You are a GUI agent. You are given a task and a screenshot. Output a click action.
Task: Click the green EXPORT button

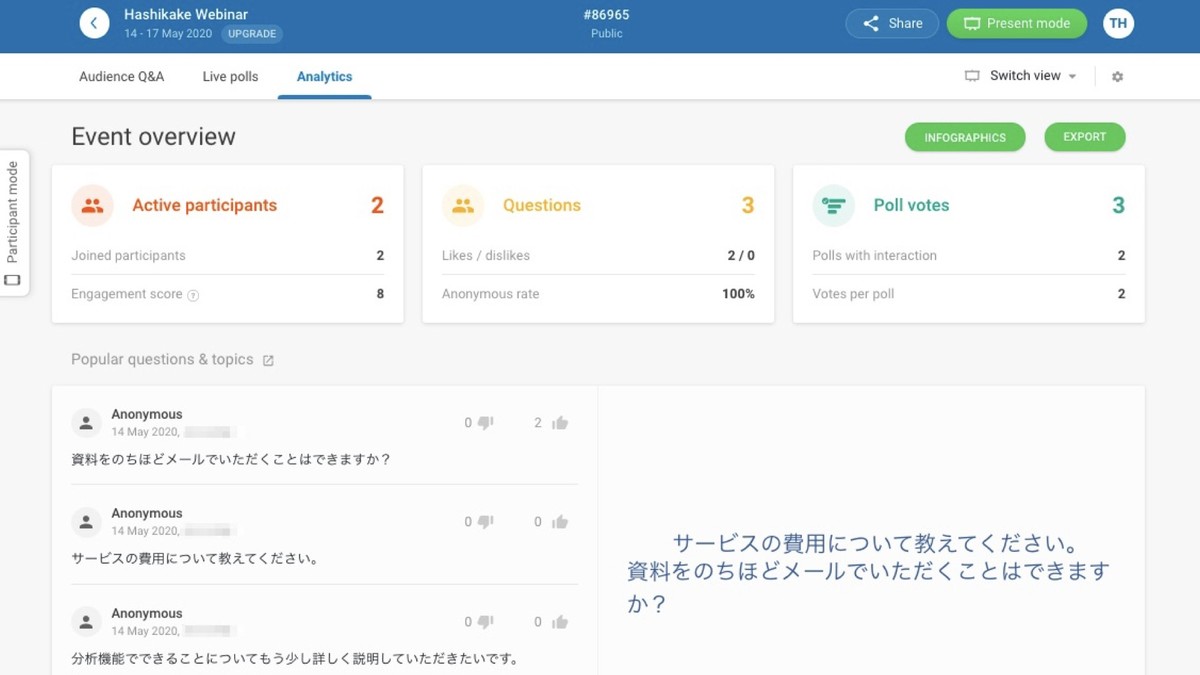(x=1084, y=137)
